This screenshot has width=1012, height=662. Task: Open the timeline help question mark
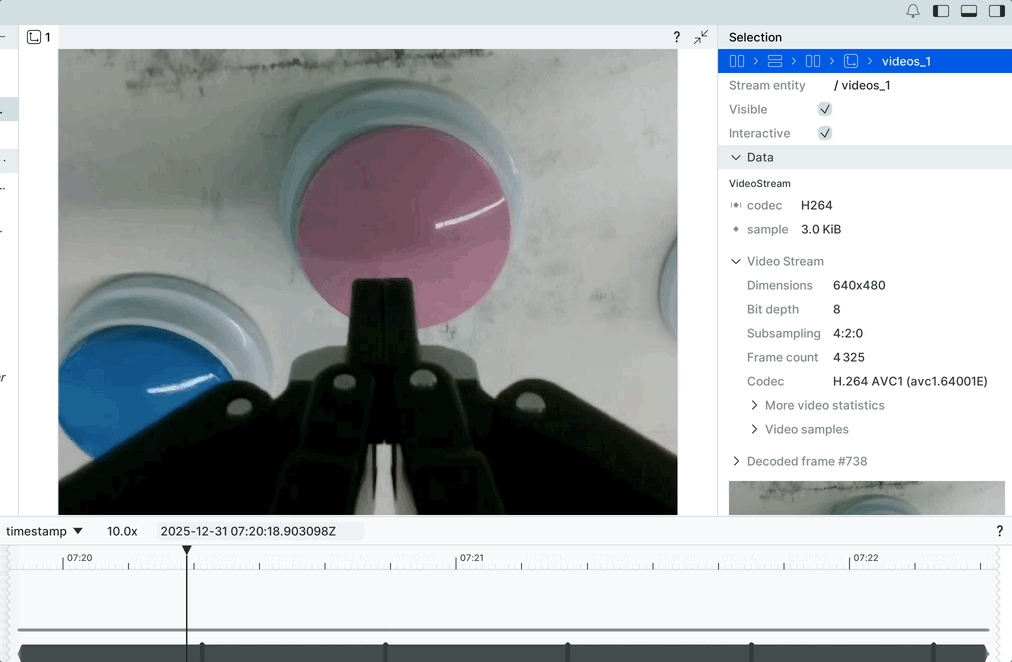(x=1000, y=531)
